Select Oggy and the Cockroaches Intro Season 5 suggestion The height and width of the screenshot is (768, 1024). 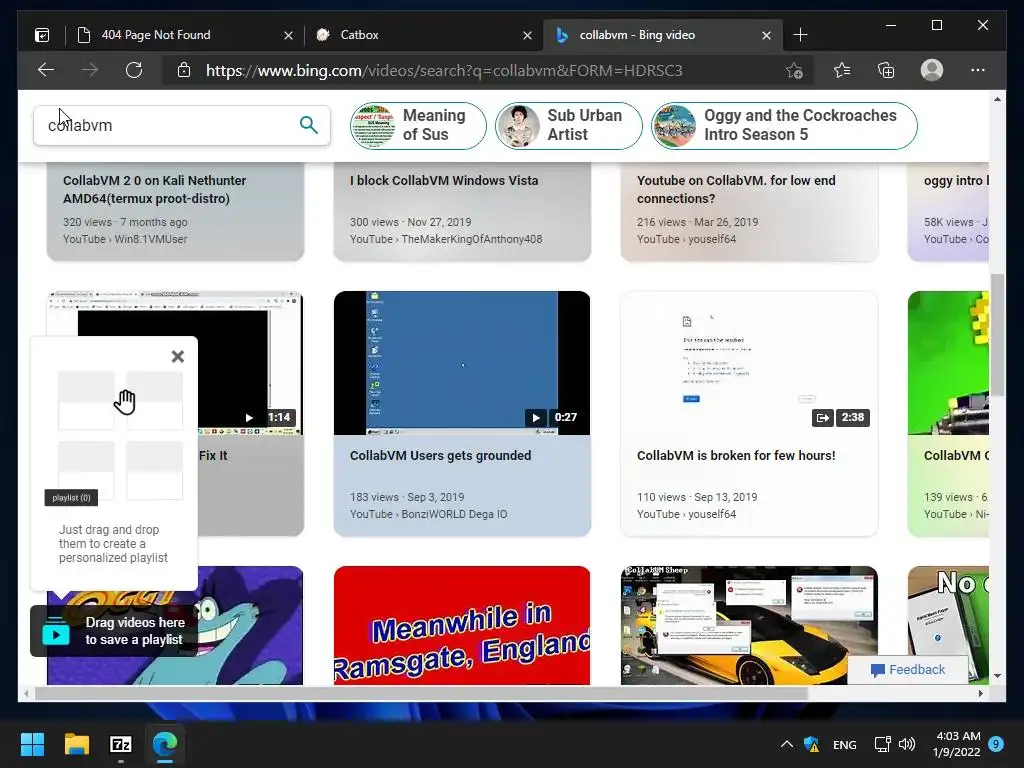(x=784, y=125)
